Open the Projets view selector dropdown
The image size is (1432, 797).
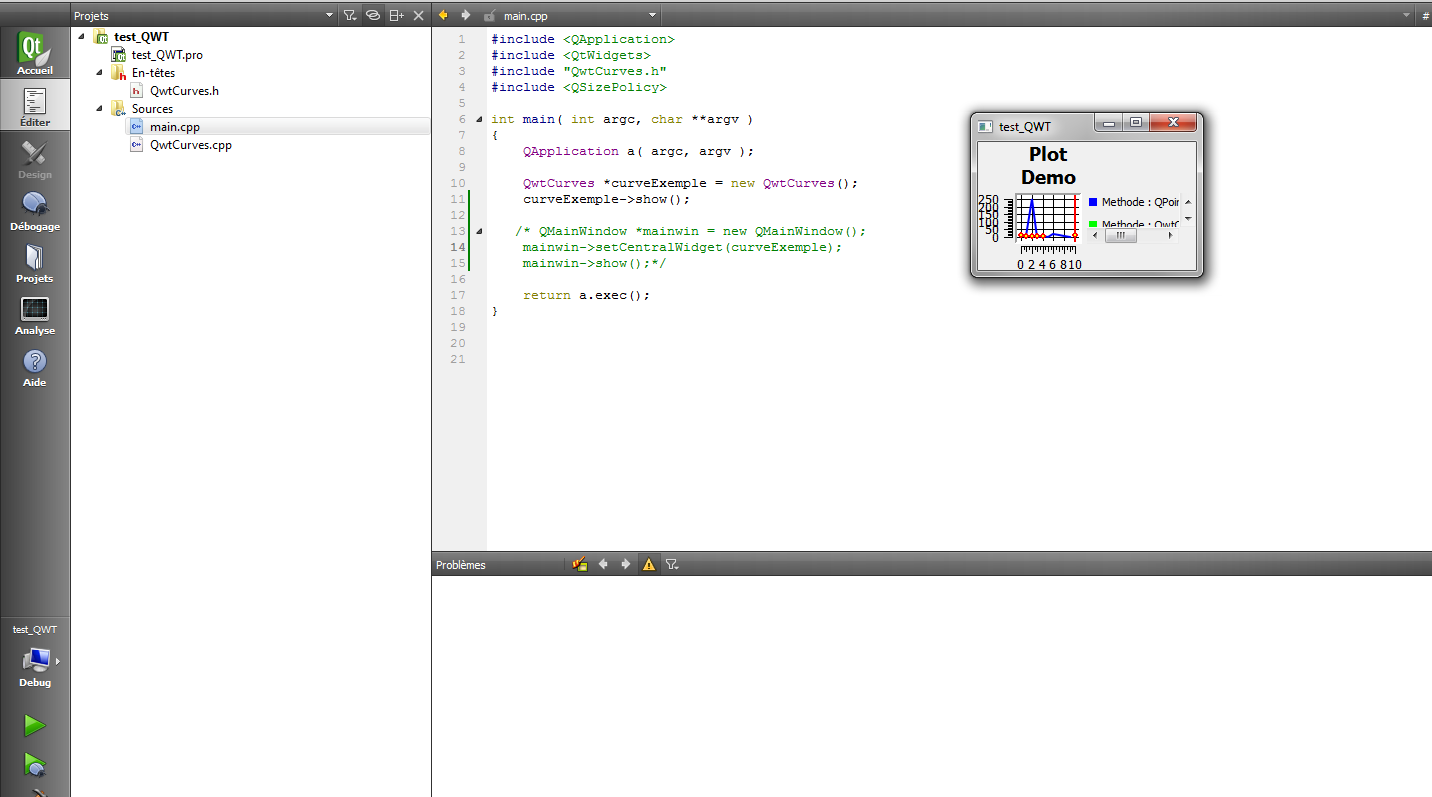[330, 16]
